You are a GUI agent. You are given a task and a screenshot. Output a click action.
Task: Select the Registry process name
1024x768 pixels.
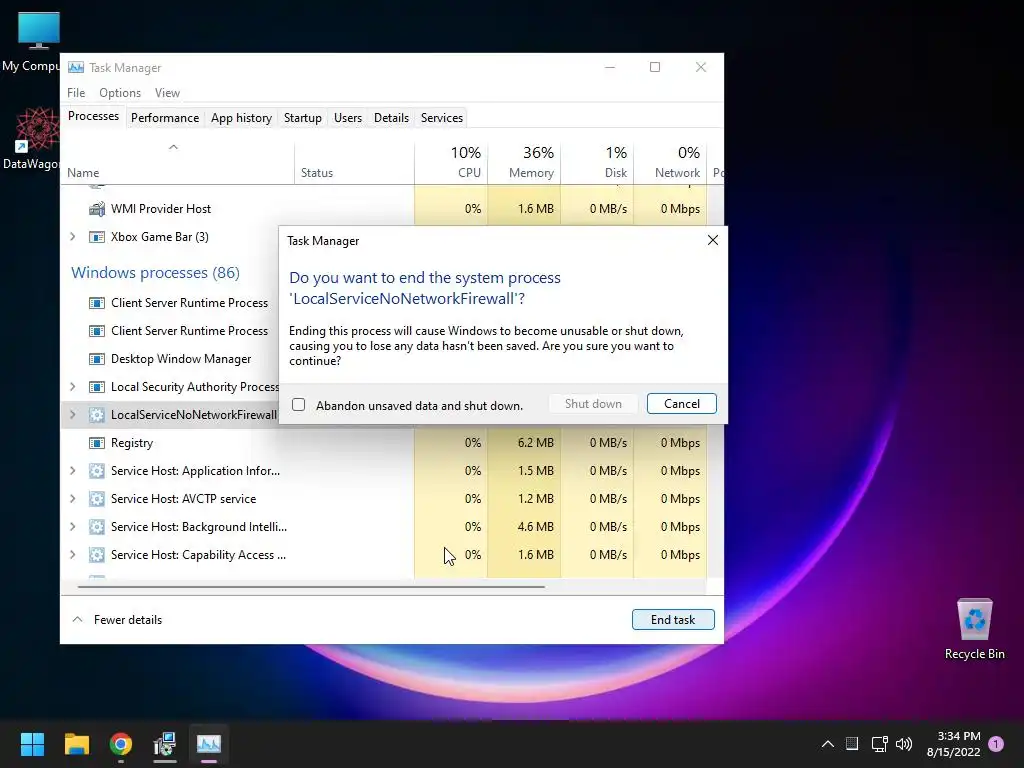[132, 443]
